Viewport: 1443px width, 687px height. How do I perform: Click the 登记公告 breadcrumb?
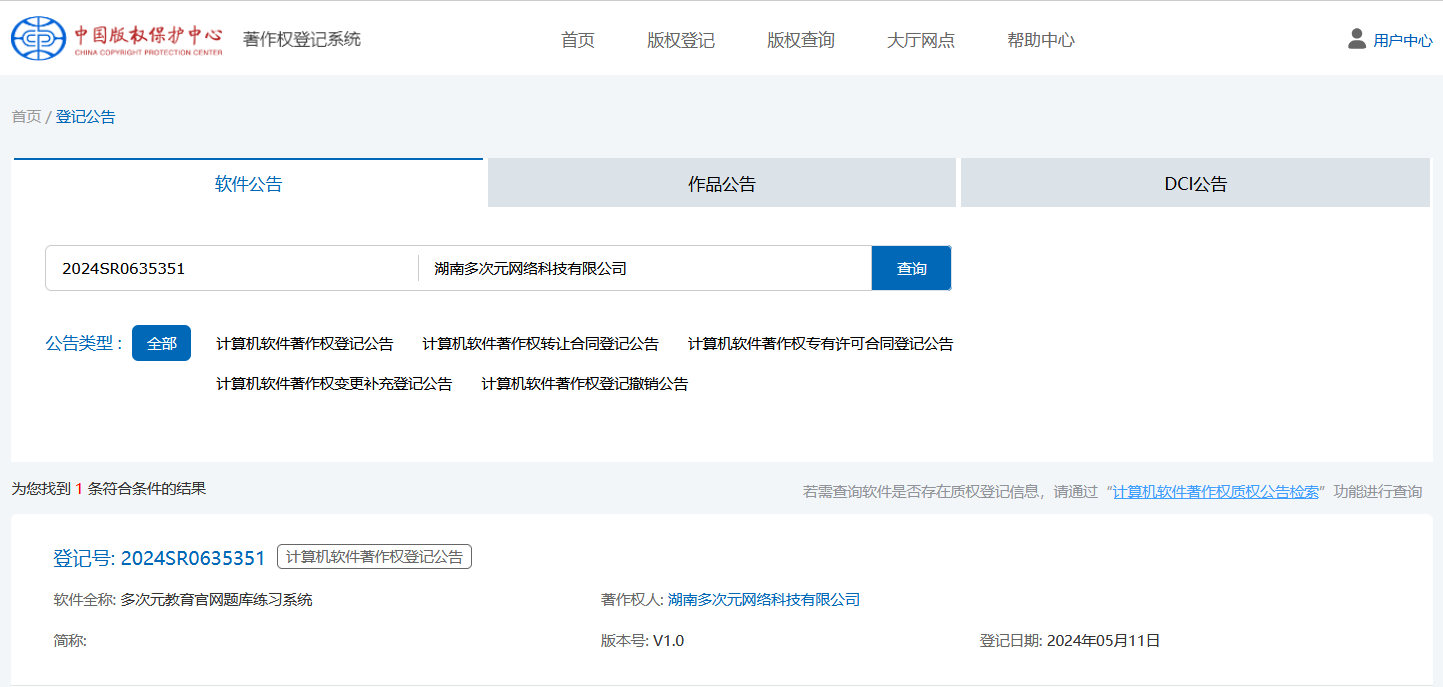tap(86, 117)
